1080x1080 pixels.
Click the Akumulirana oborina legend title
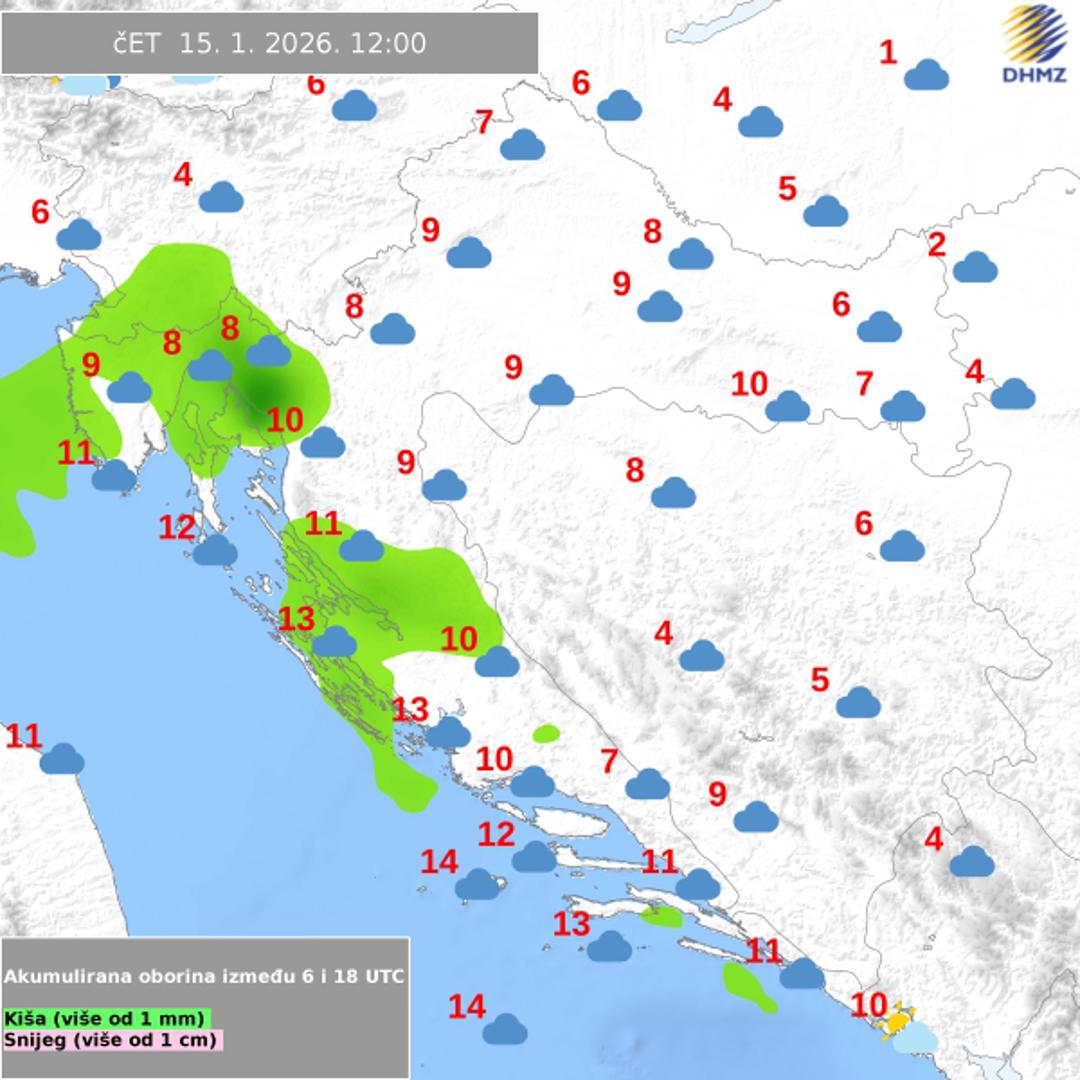204,976
